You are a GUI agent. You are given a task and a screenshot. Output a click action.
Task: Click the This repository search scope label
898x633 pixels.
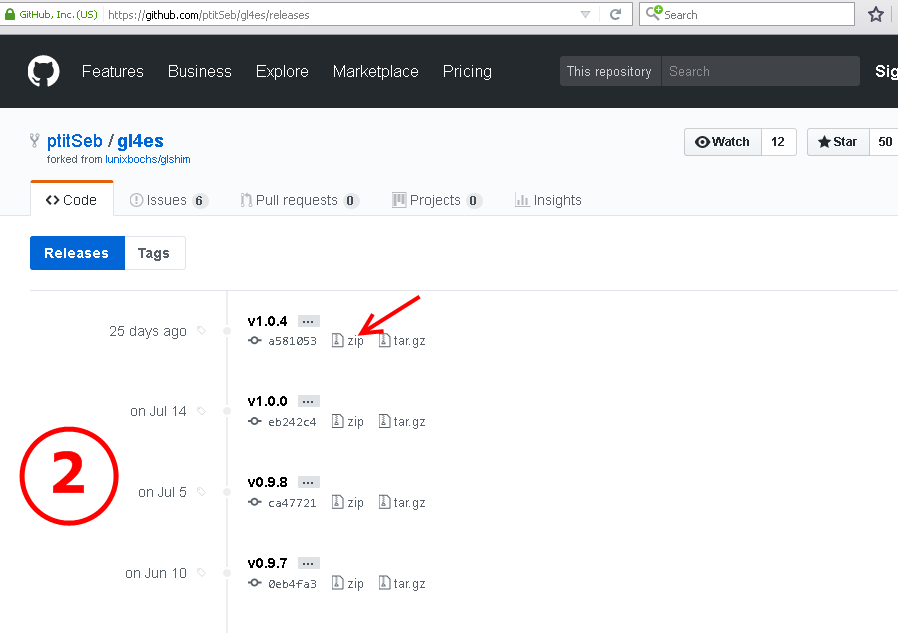point(610,71)
